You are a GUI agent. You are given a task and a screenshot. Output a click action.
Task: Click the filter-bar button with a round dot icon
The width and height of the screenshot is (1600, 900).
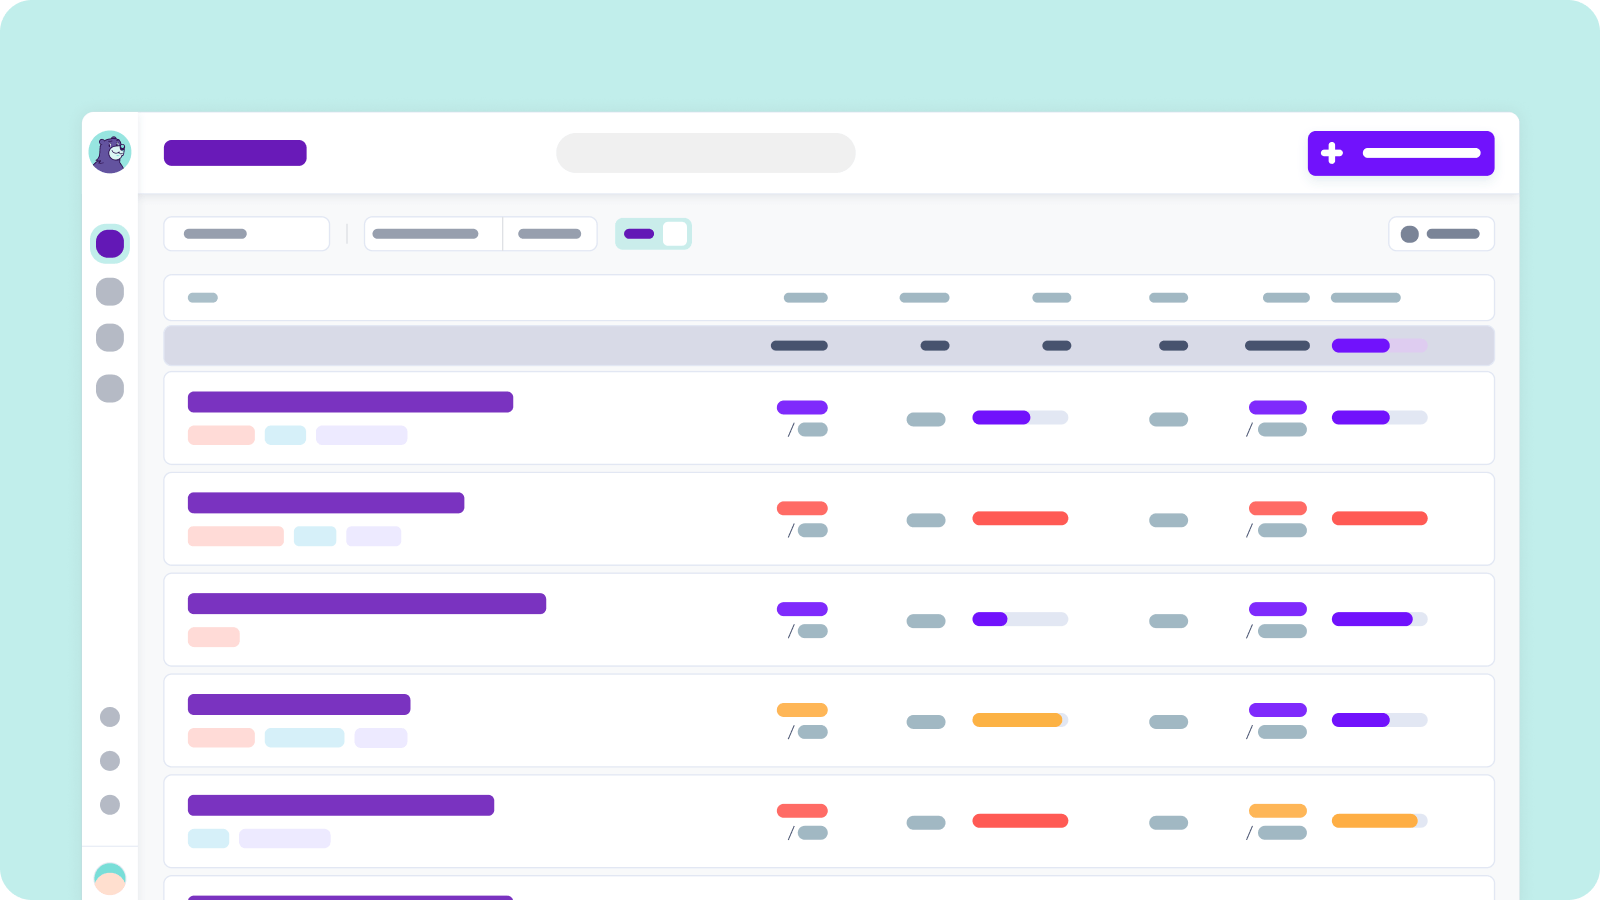[x=1441, y=234]
